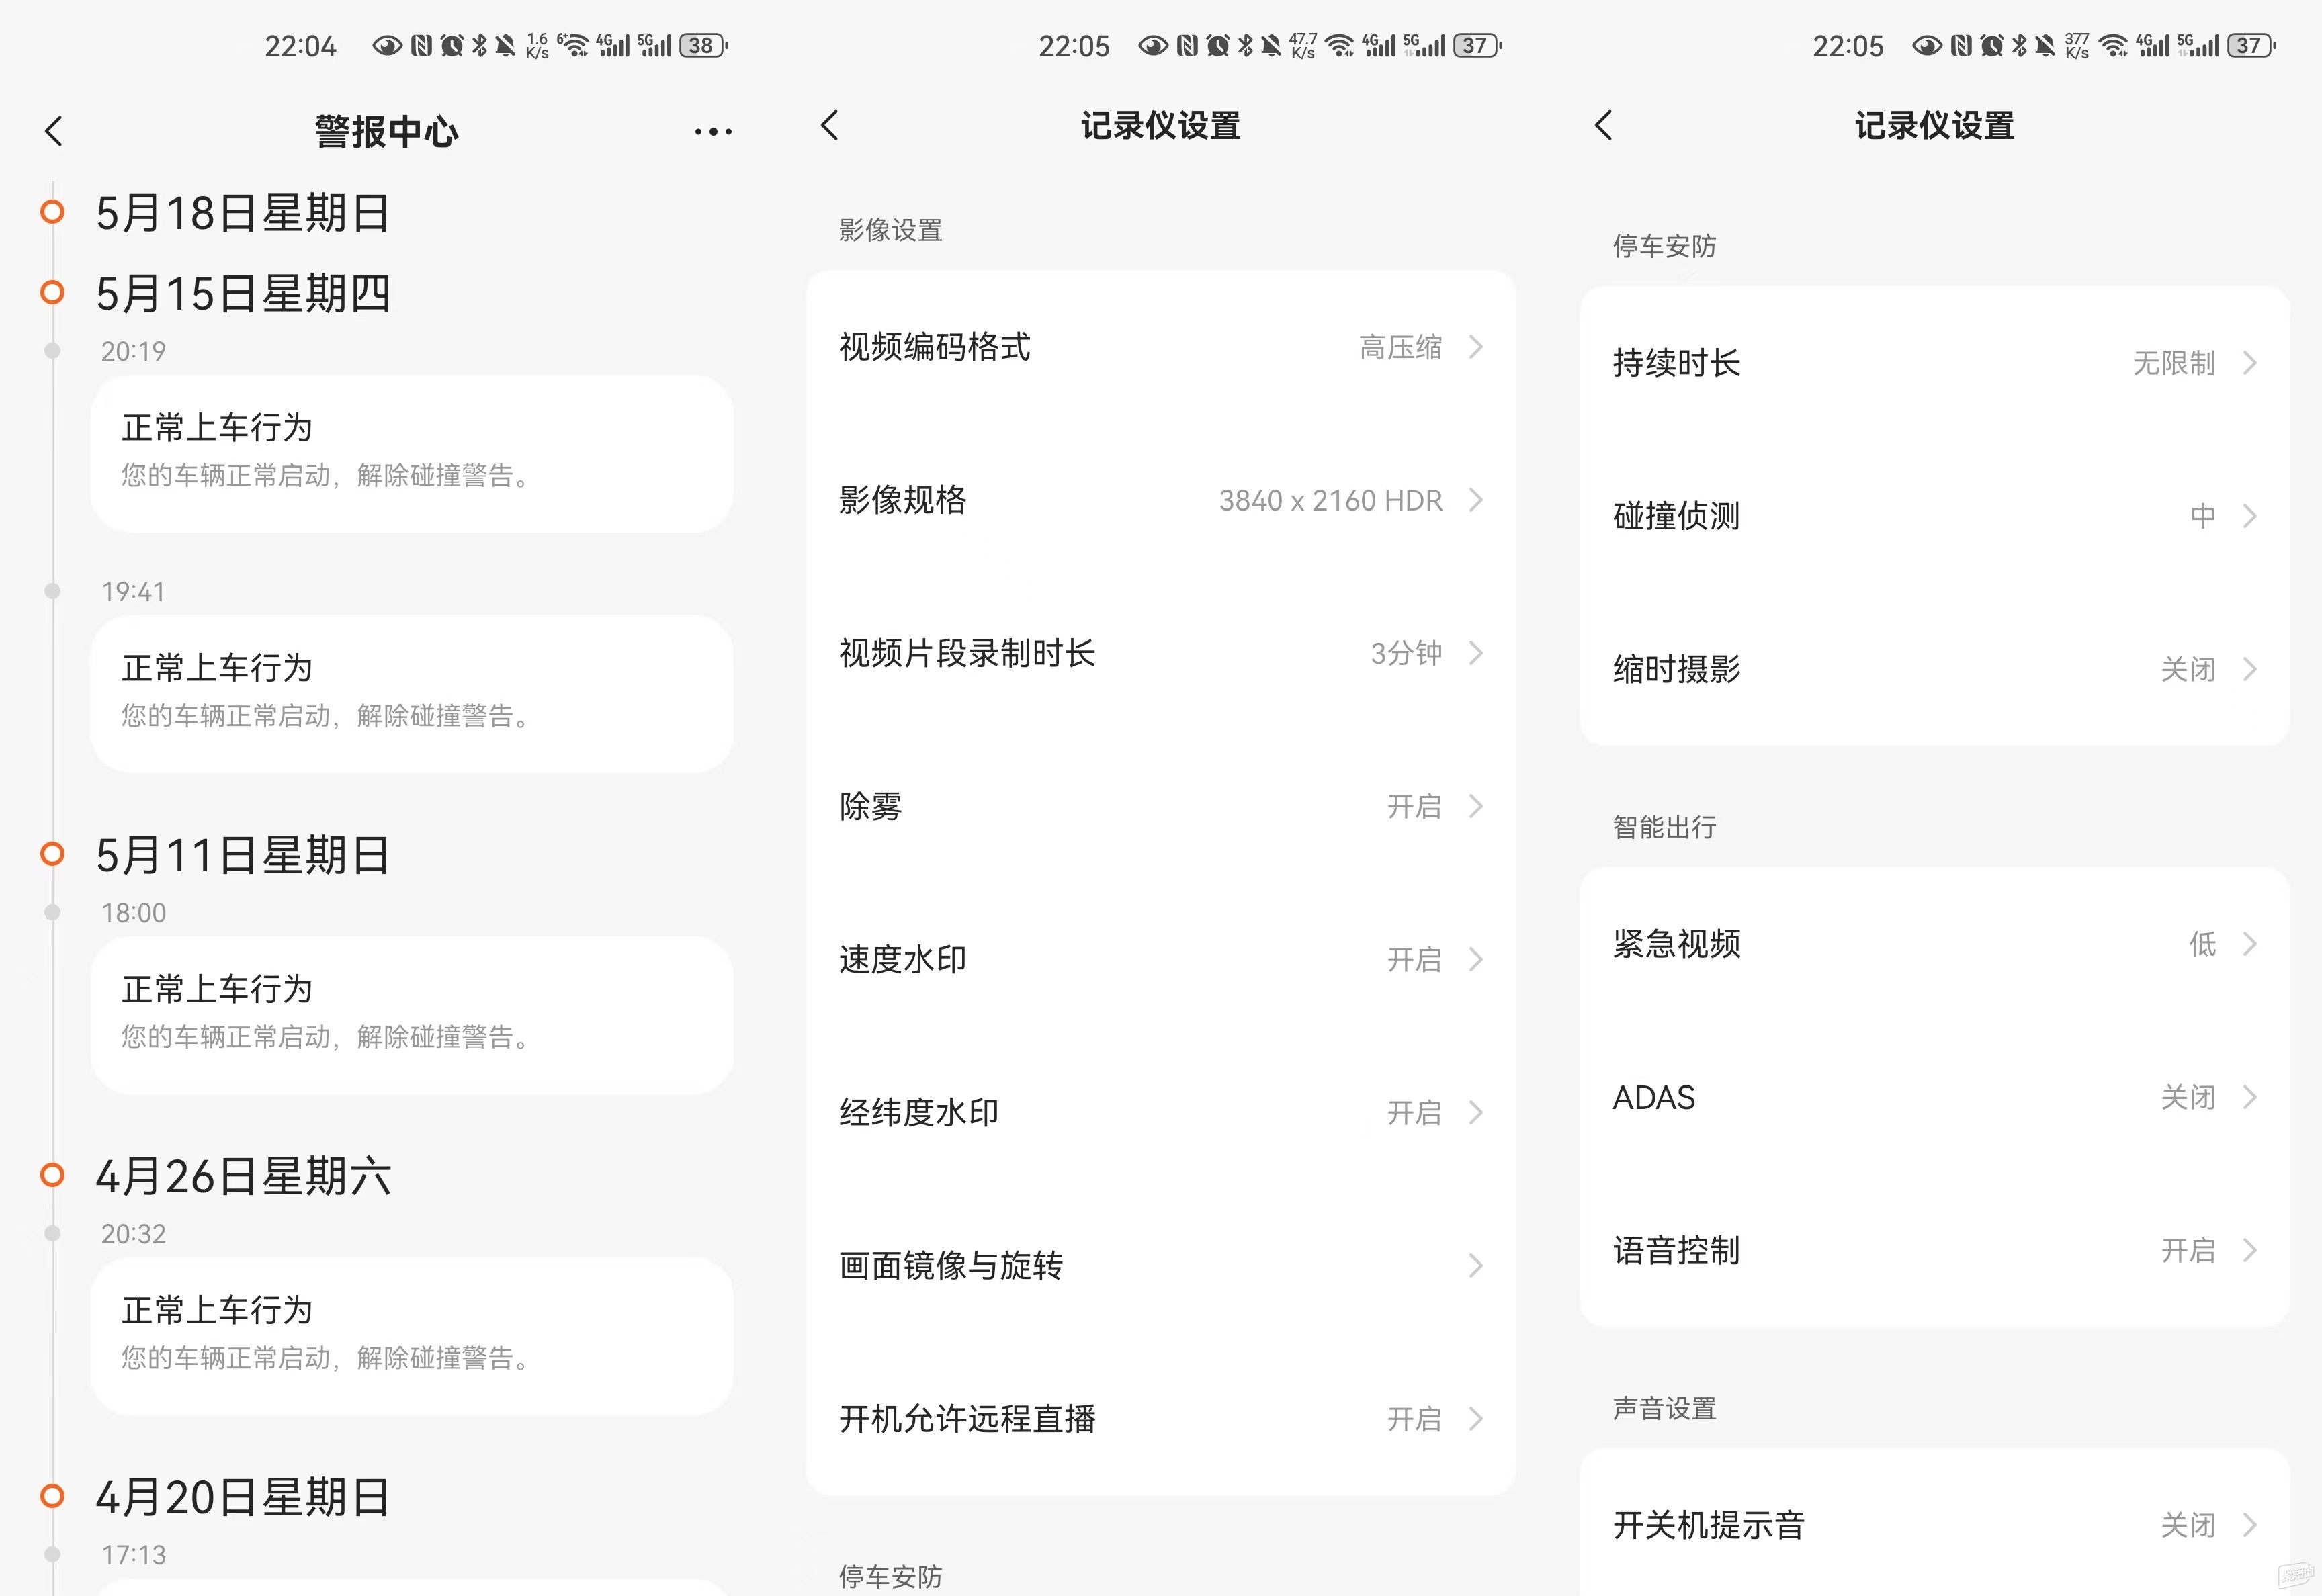Expand chevron on 紧急视频 row
The height and width of the screenshot is (1596, 2322).
point(2250,944)
